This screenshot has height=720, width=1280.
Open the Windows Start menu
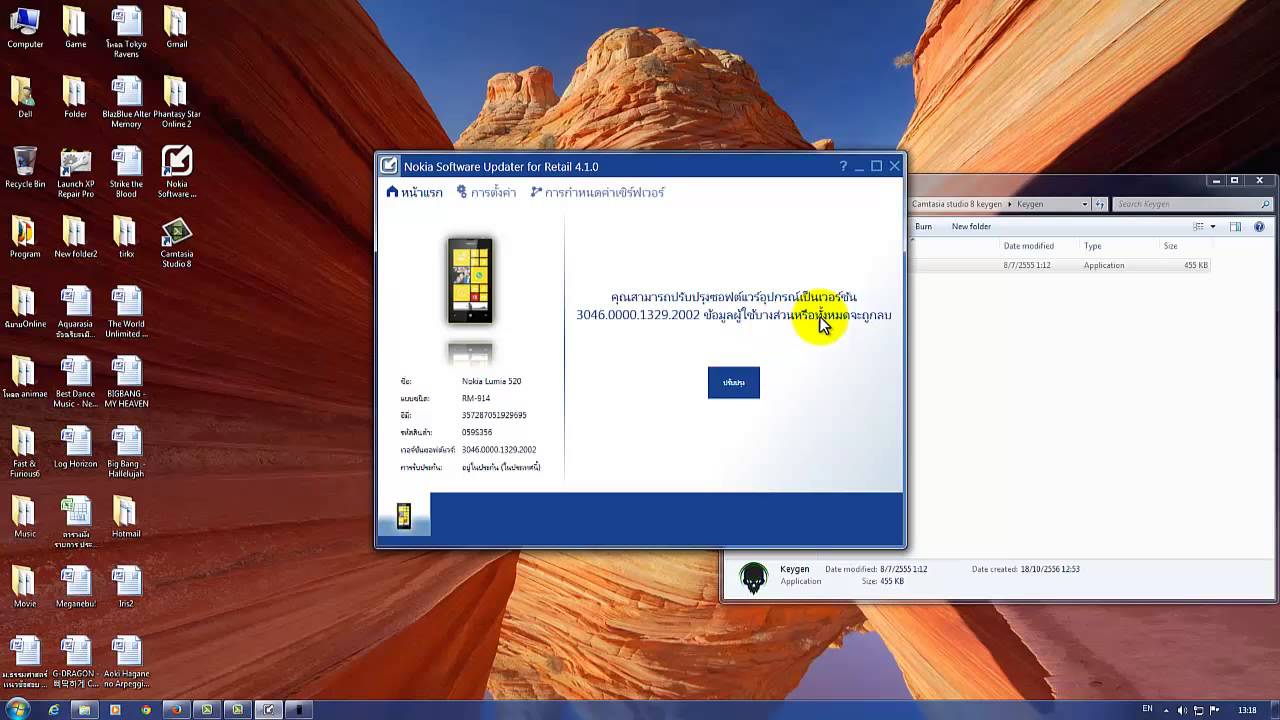pyautogui.click(x=17, y=709)
